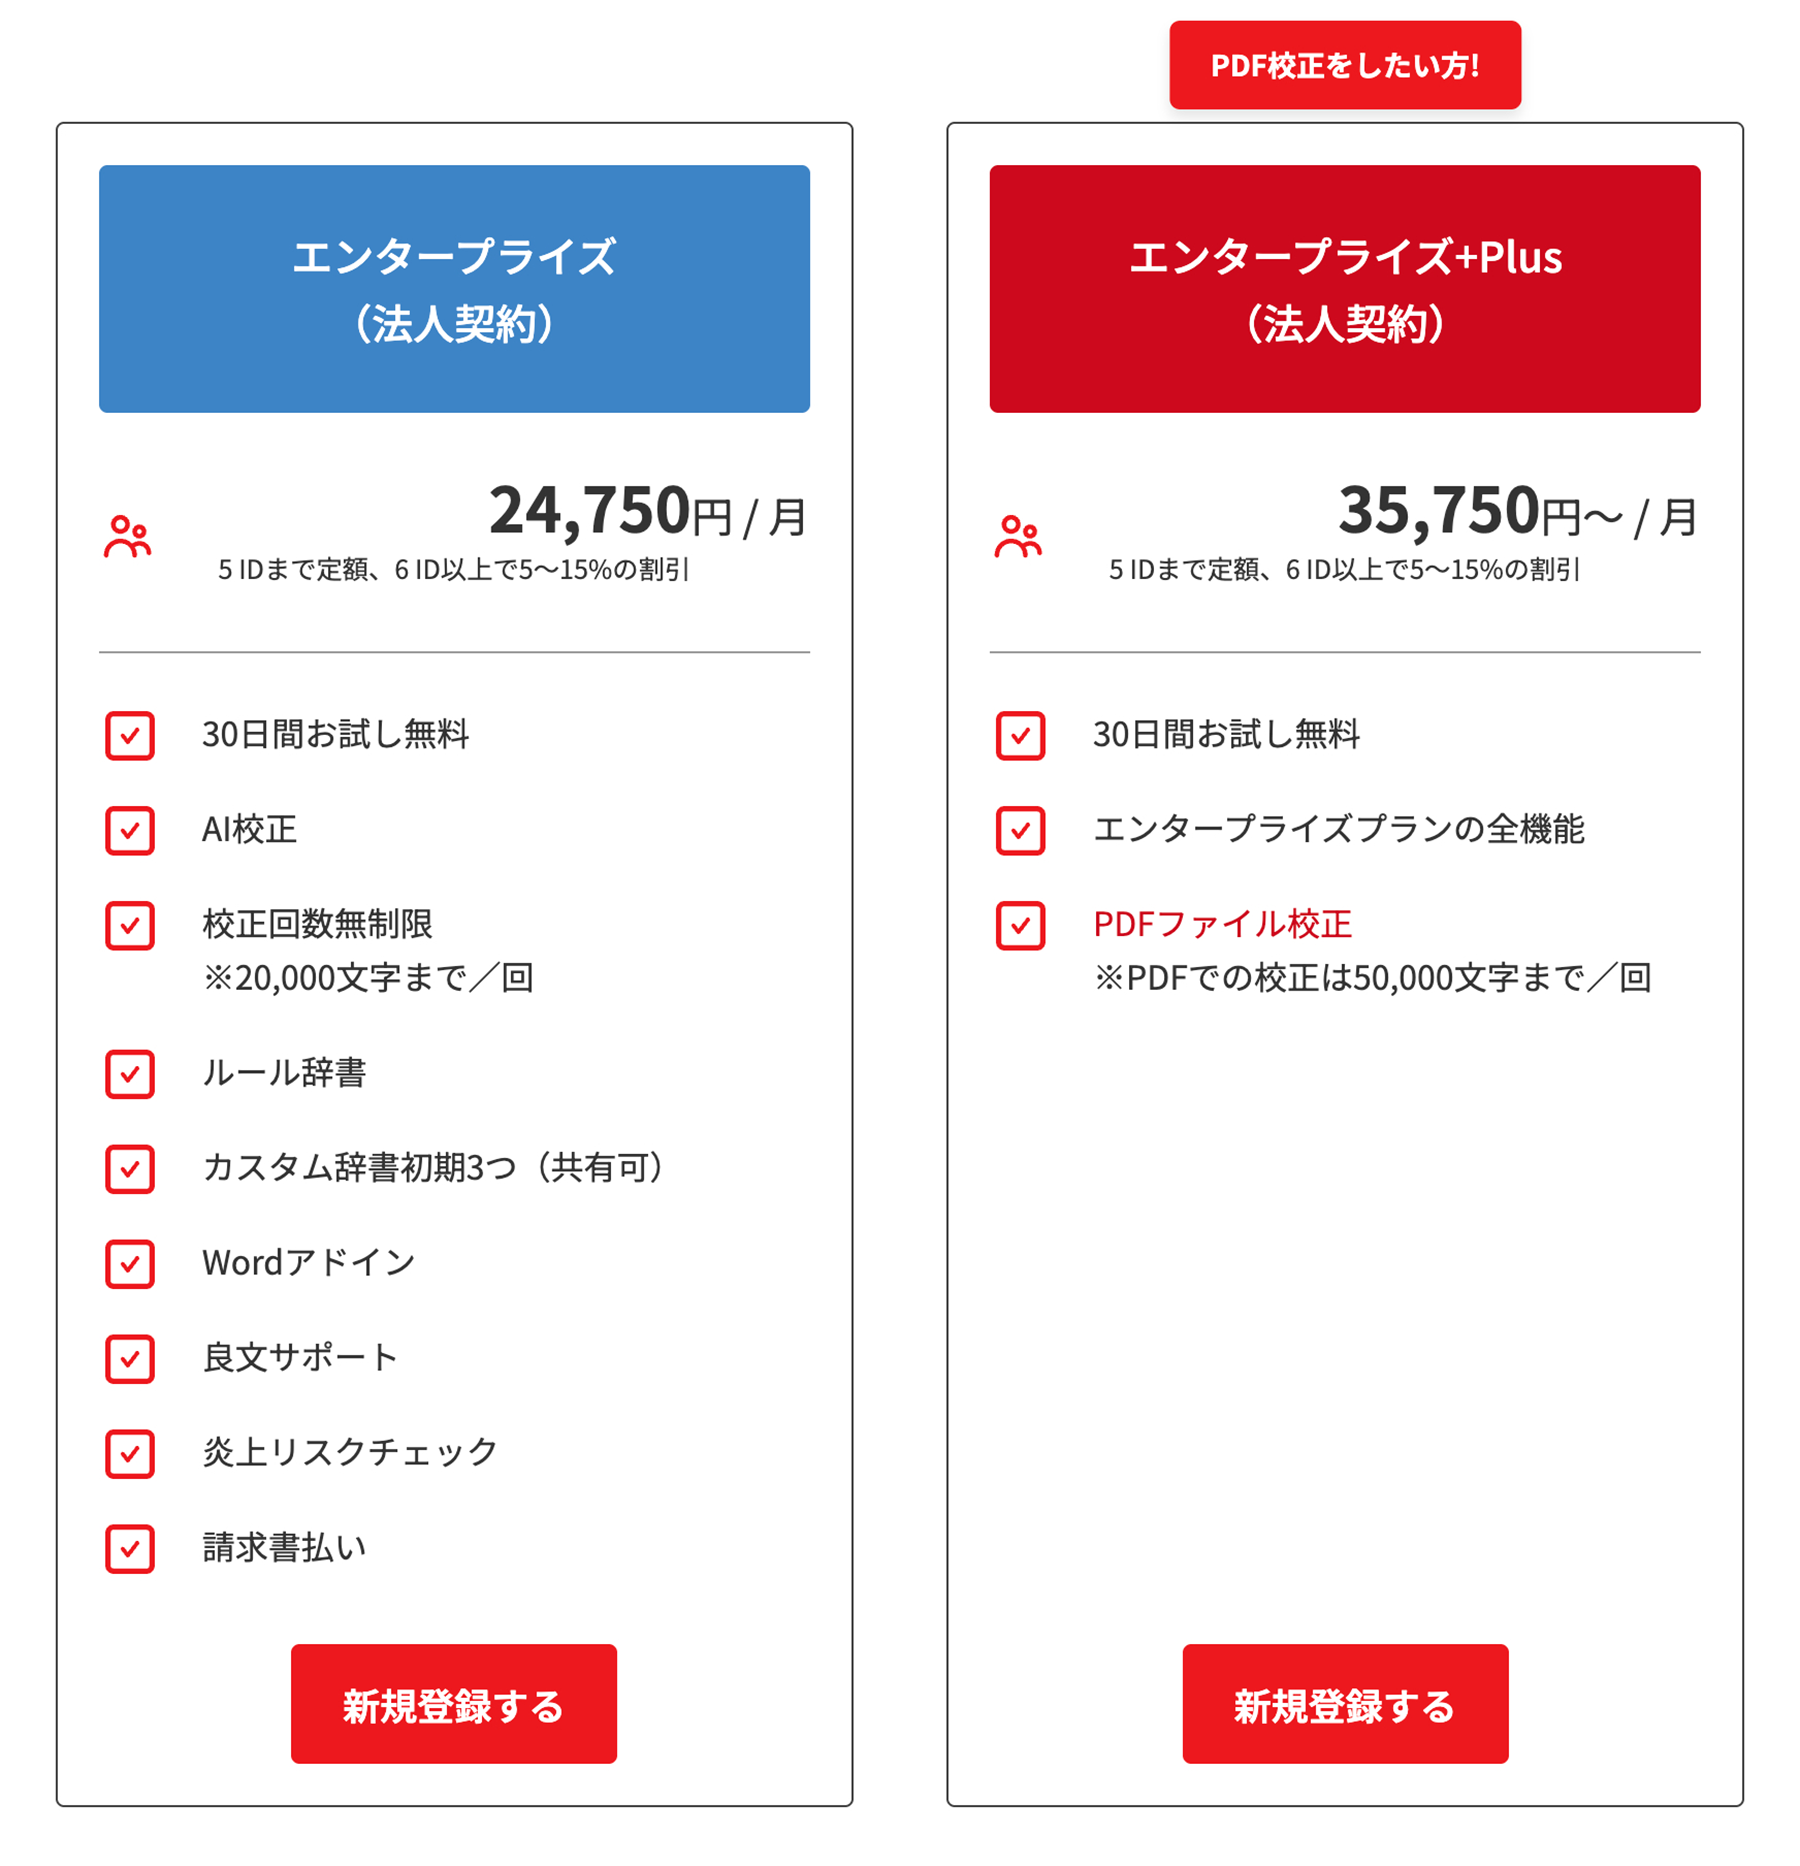This screenshot has width=1800, height=1866.
Task: Click the users icon beside 35,750円 price
Action: (x=1018, y=537)
